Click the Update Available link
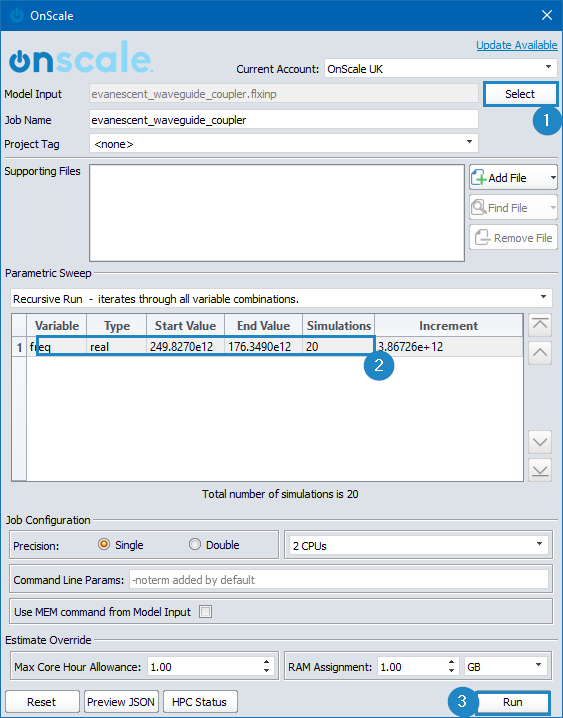Viewport: 563px width, 718px height. [x=517, y=45]
